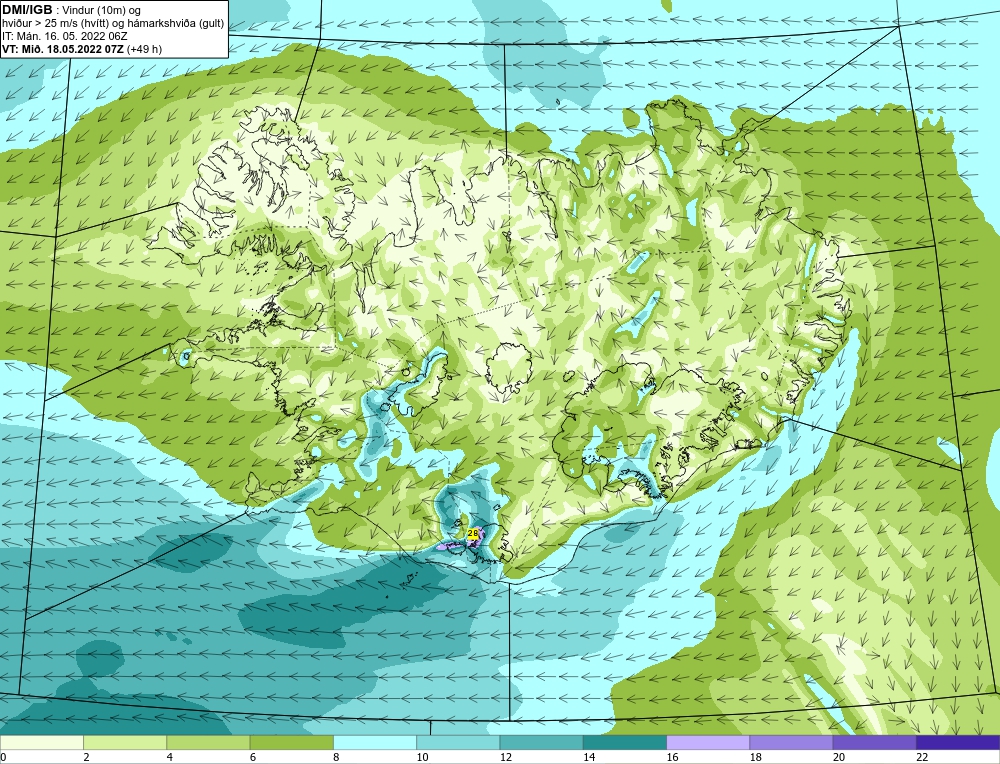Select the dark indigo swatch above 22
This screenshot has height=764, width=1000.
point(958,742)
